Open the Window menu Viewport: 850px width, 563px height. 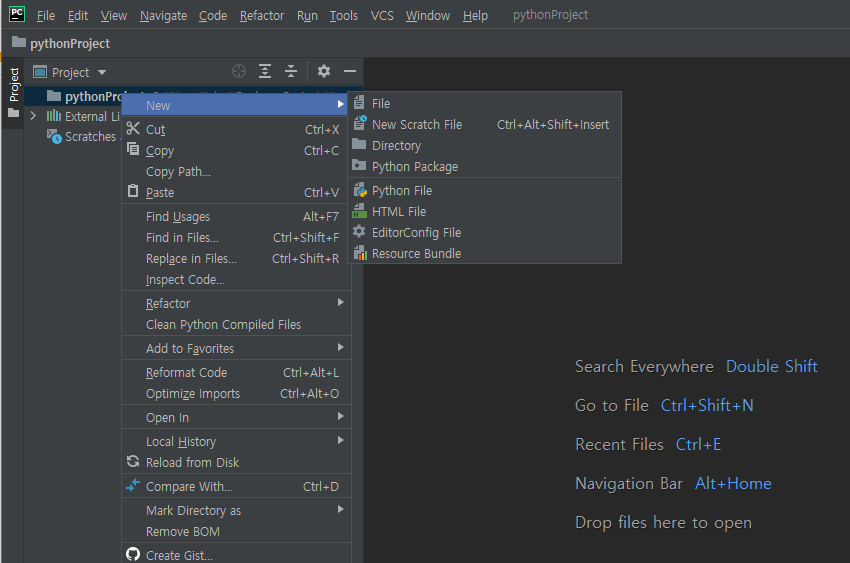428,16
